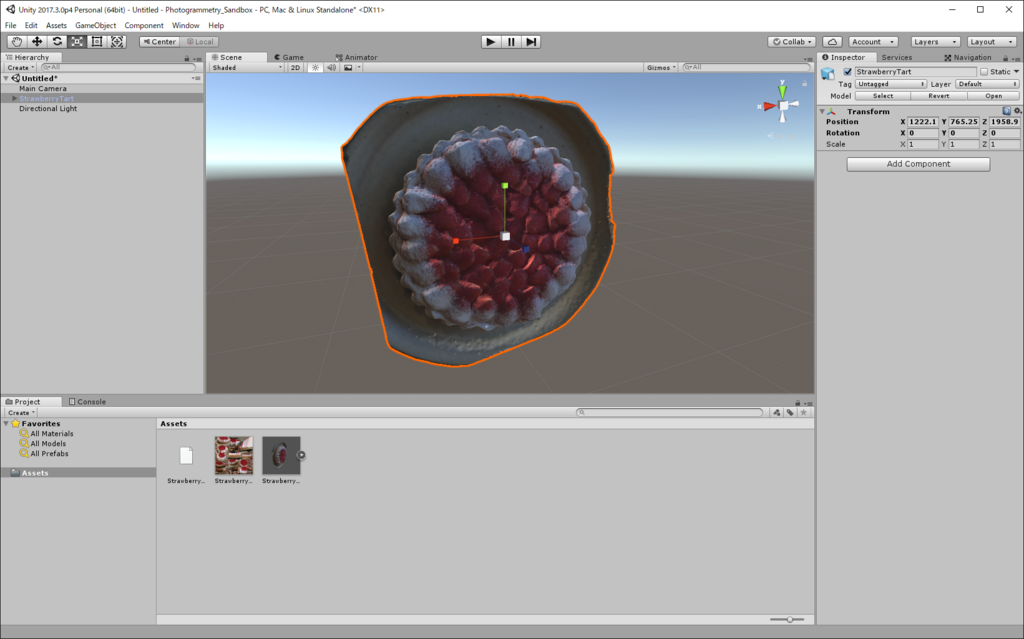The height and width of the screenshot is (639, 1024).
Task: Enable the Static checkbox
Action: 984,72
